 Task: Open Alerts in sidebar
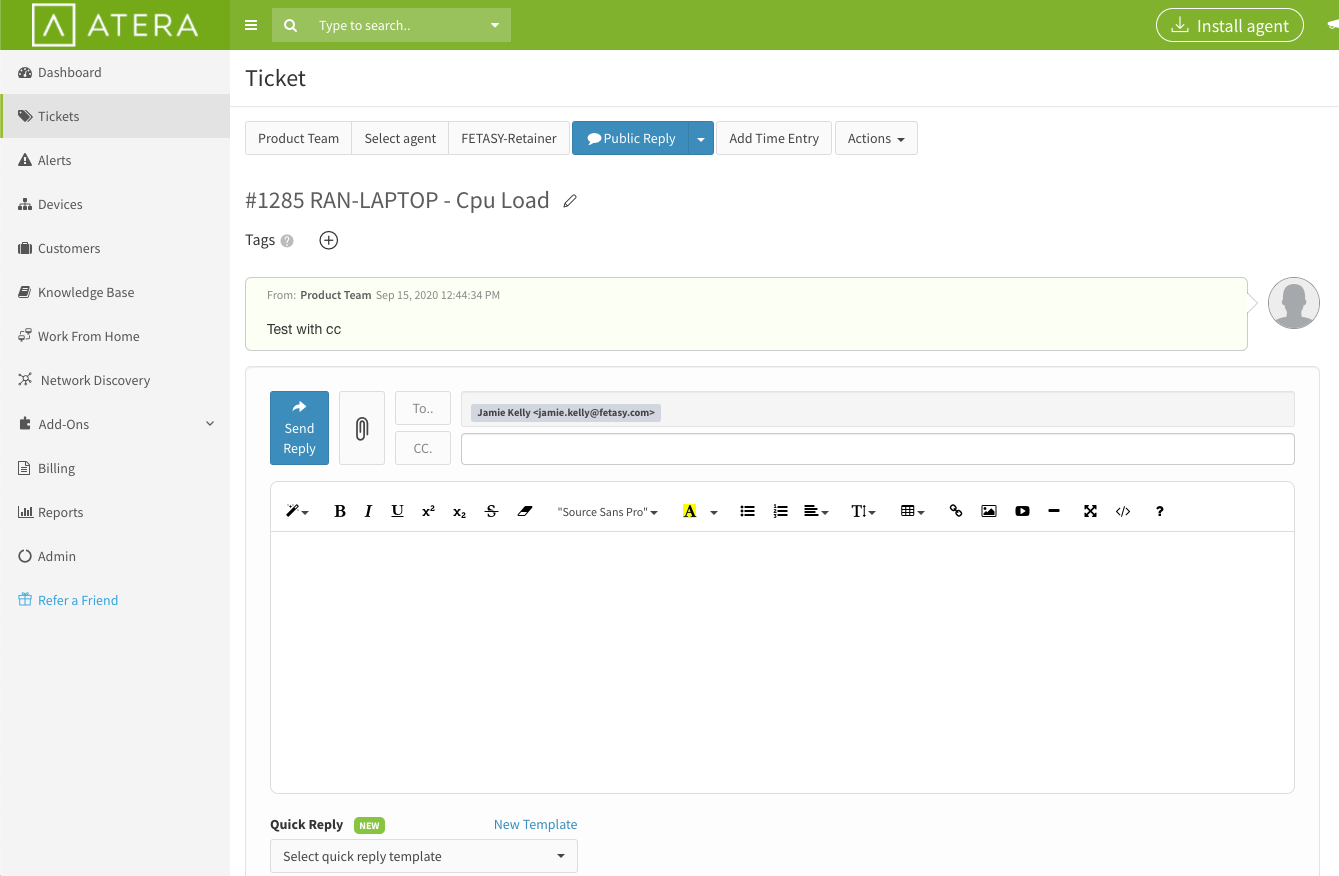[x=115, y=160]
